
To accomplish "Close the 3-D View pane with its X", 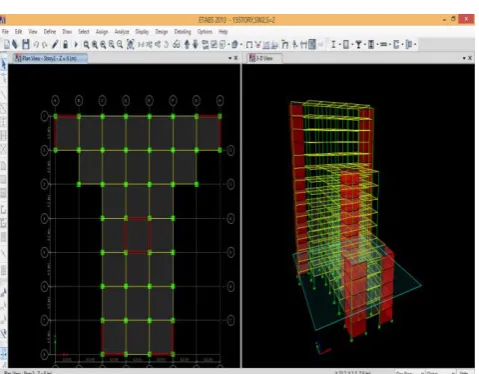I will [470, 58].
